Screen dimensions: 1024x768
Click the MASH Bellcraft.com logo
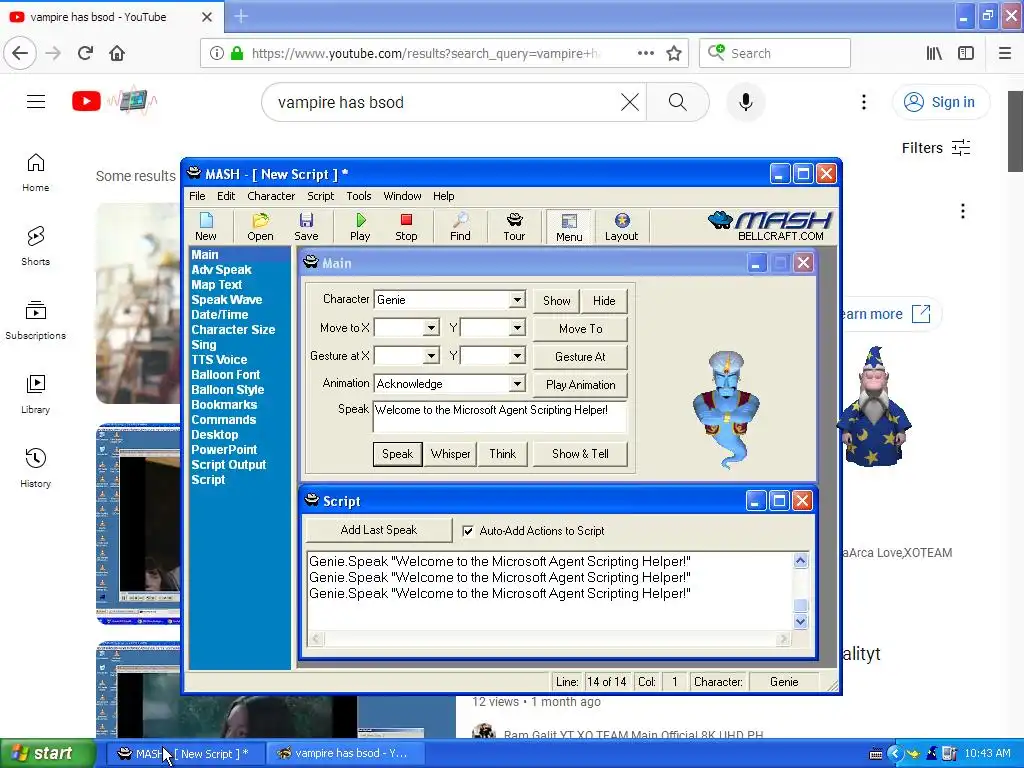771,226
